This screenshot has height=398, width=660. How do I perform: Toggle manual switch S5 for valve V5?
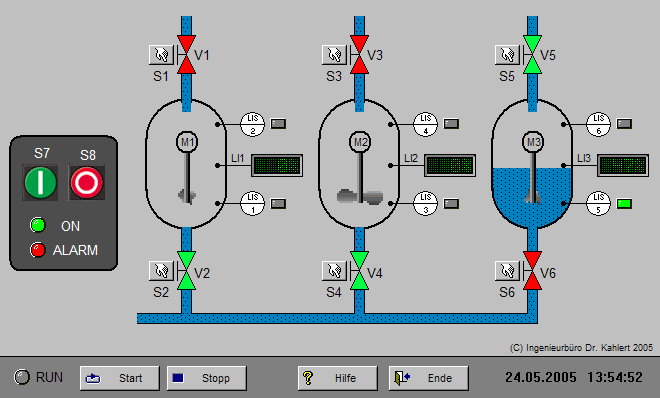507,55
